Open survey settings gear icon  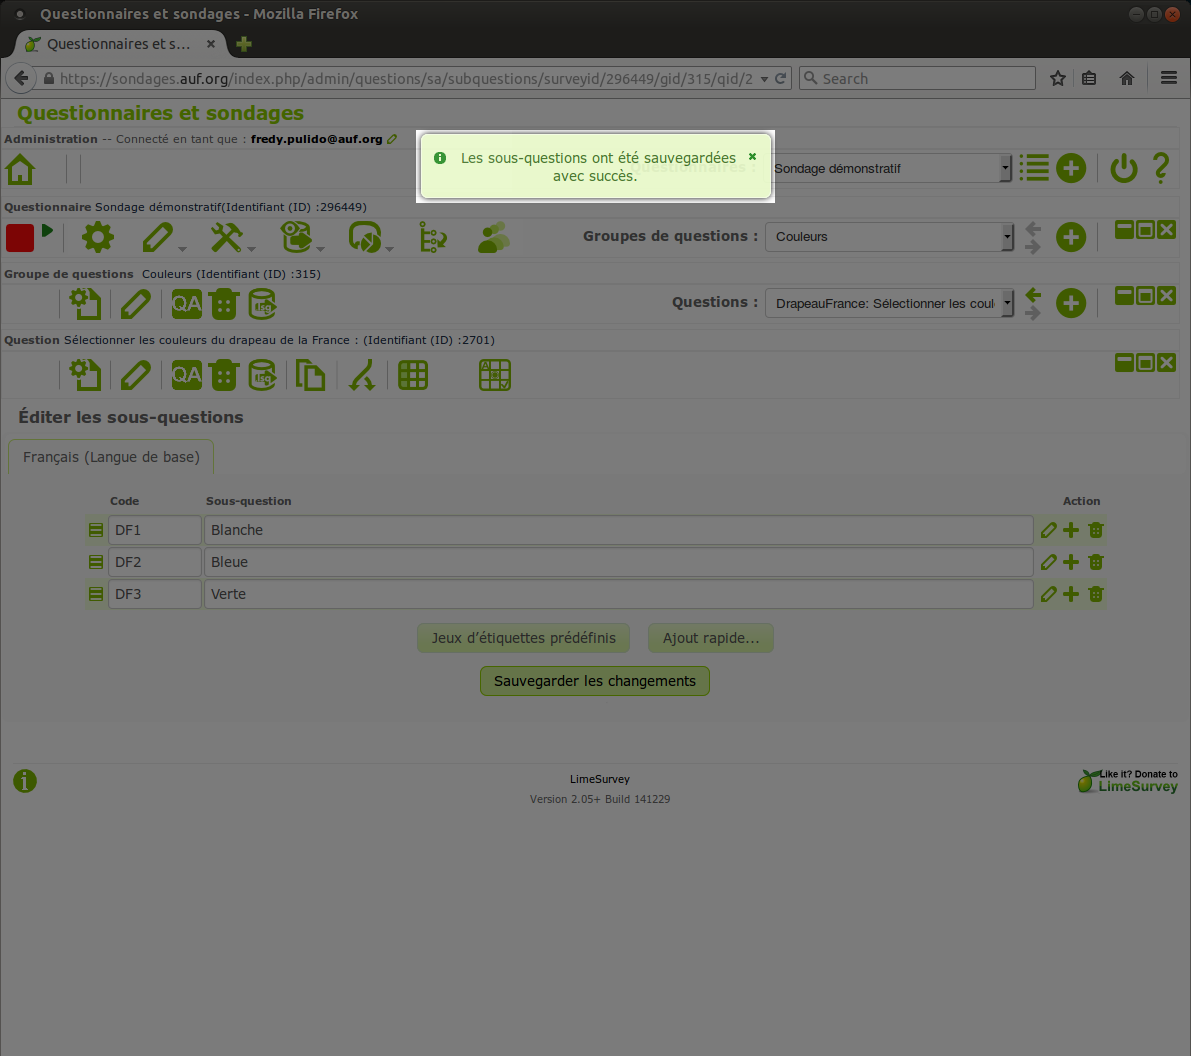(x=98, y=237)
